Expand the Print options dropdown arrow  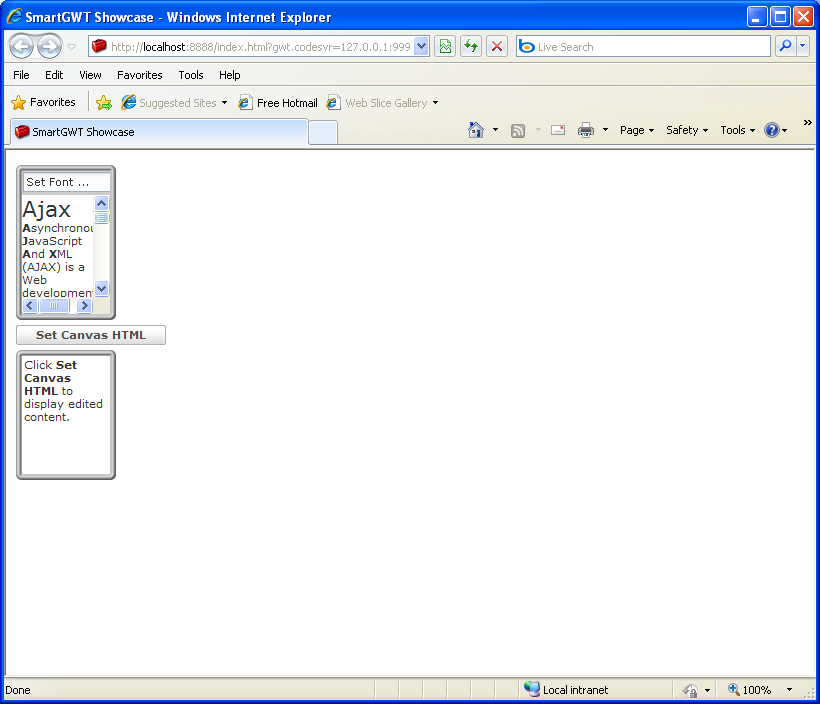coord(605,130)
